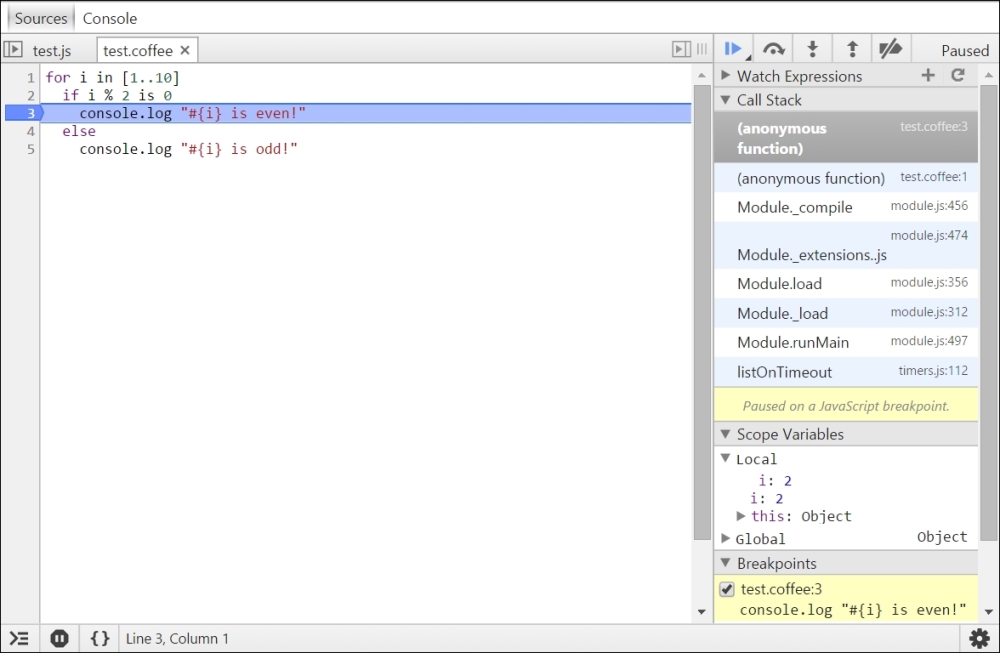Refresh Watch Expressions with the reload icon

click(957, 75)
